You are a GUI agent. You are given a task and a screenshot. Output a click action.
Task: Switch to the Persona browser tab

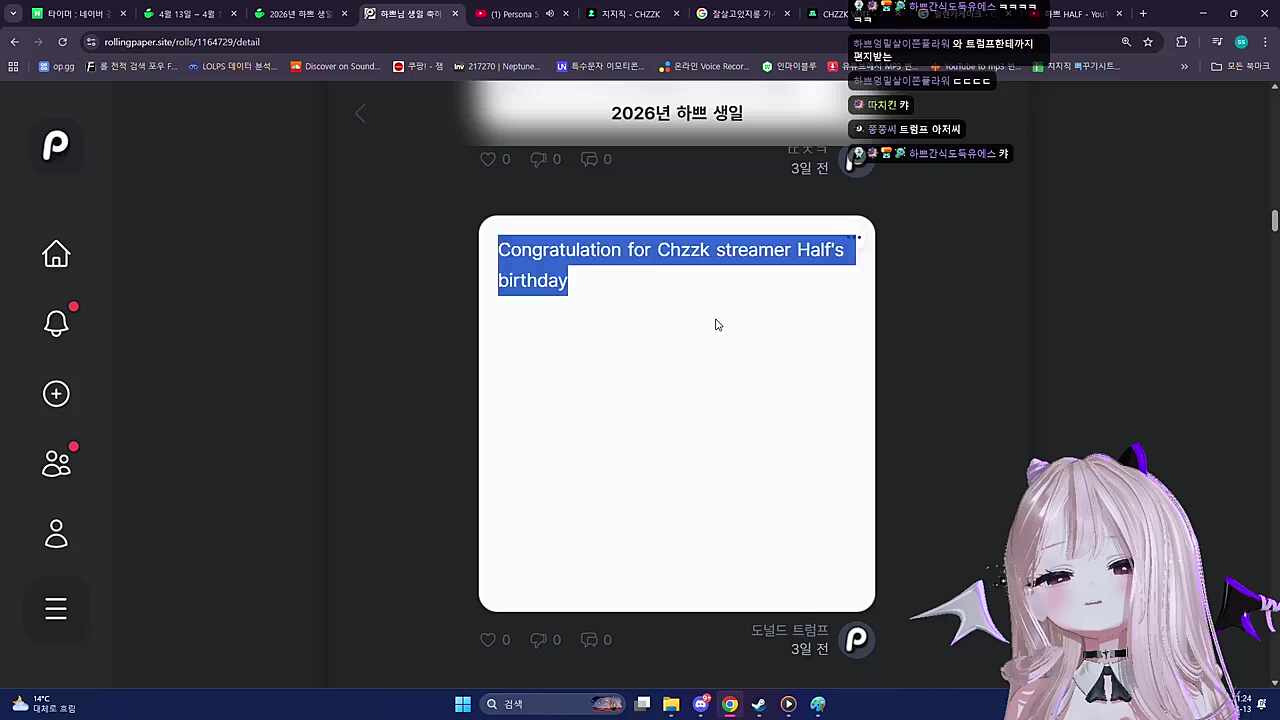click(x=512, y=14)
